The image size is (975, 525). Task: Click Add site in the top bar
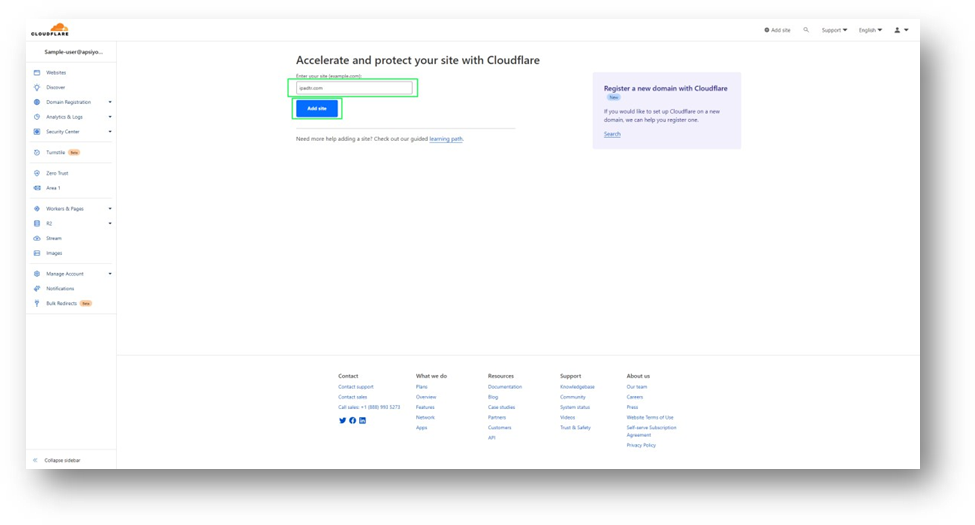tap(777, 30)
